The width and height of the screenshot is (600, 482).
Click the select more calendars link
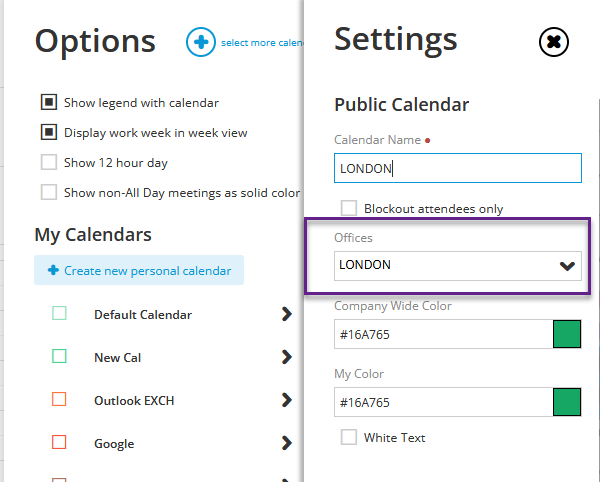point(262,42)
